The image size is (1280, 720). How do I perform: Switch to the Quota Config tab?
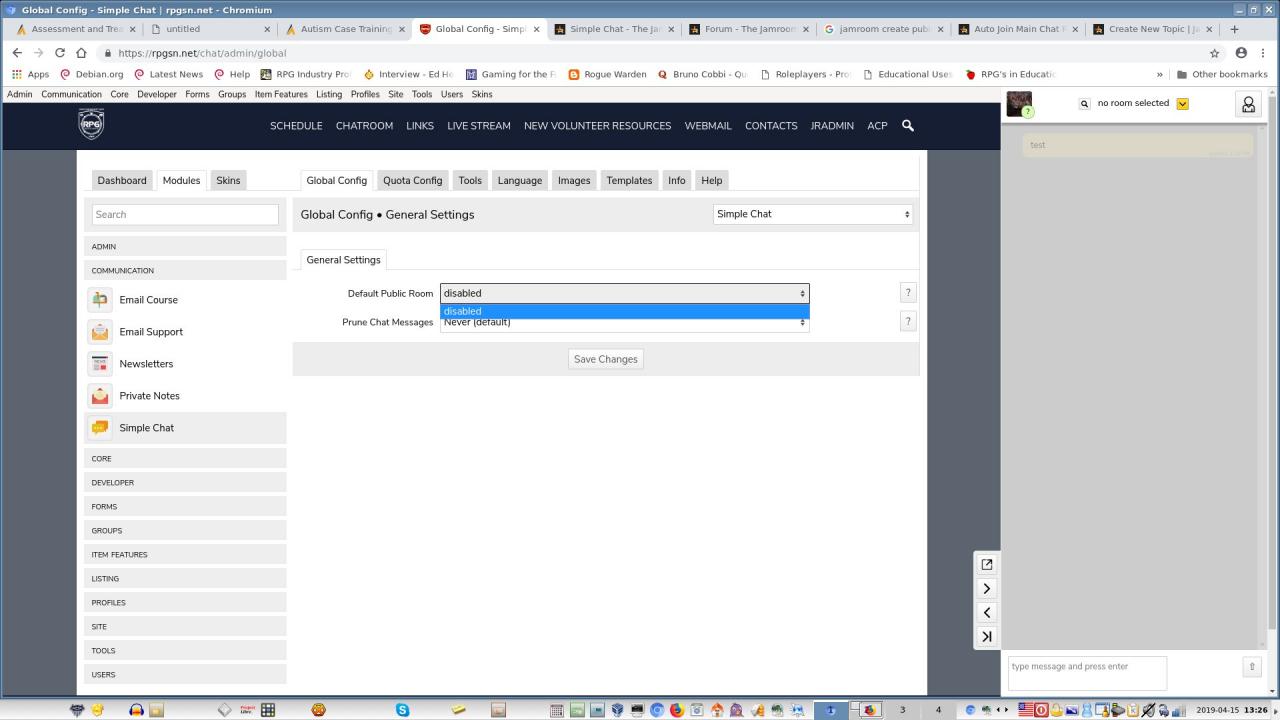pyautogui.click(x=412, y=180)
